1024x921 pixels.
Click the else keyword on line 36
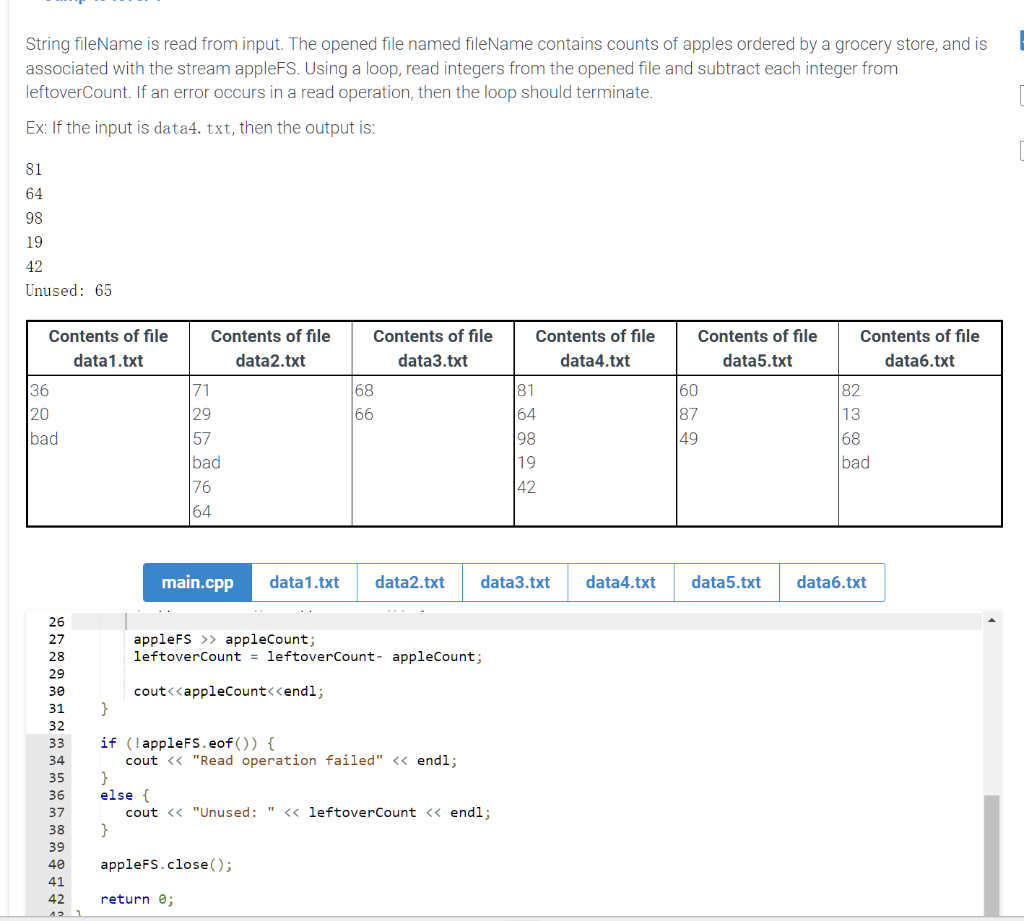pos(116,796)
